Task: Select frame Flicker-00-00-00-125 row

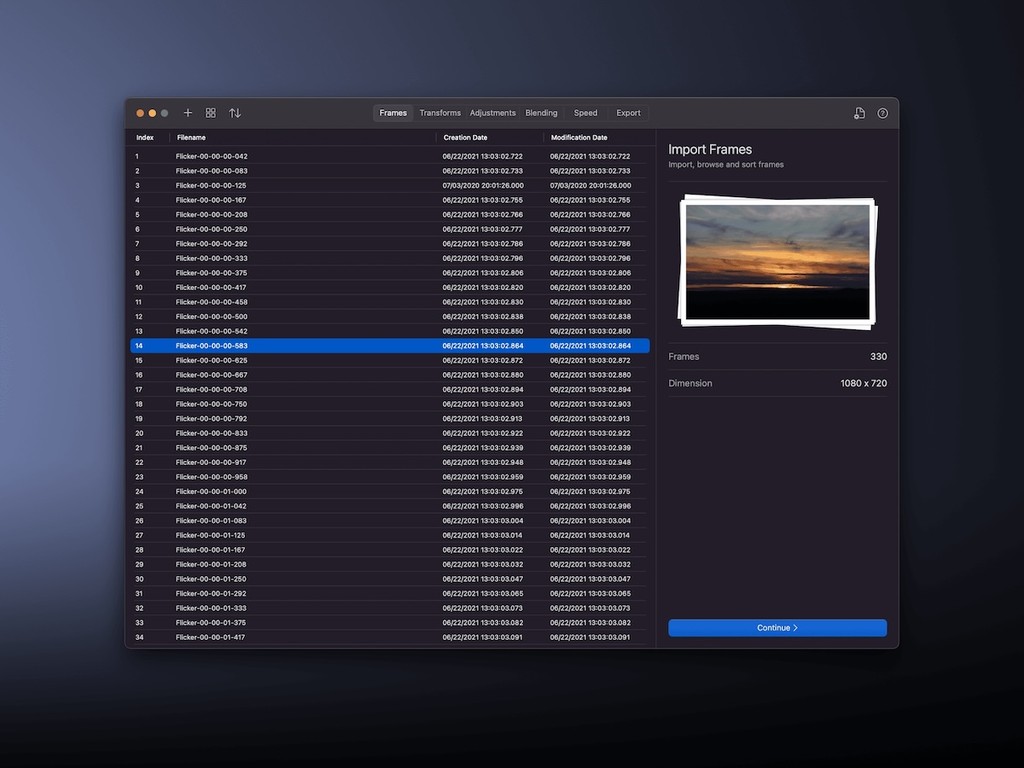Action: 211,185
